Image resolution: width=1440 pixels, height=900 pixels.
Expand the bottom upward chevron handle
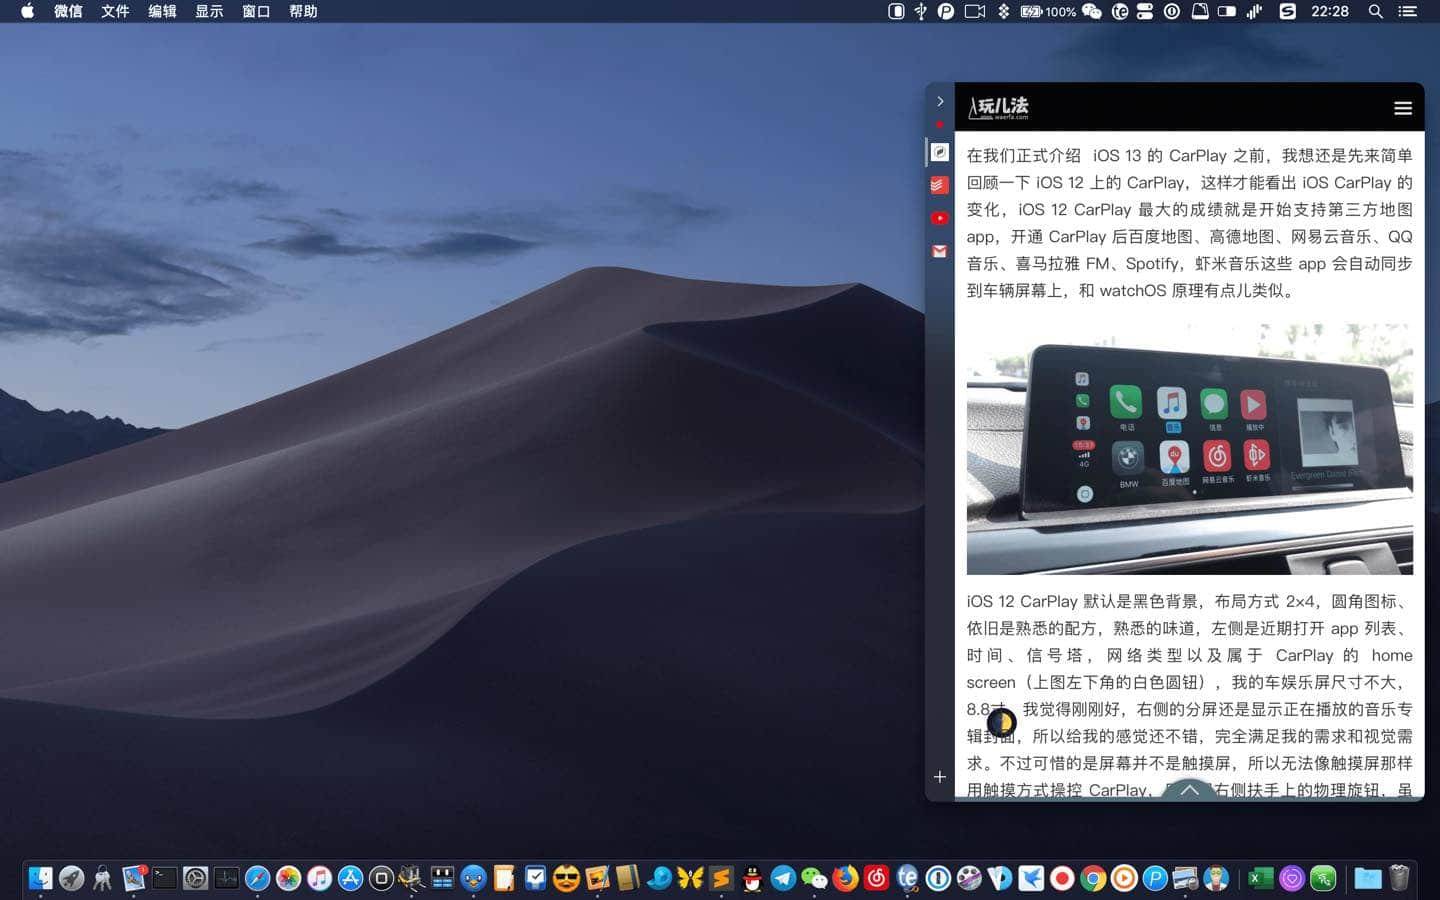(1189, 789)
